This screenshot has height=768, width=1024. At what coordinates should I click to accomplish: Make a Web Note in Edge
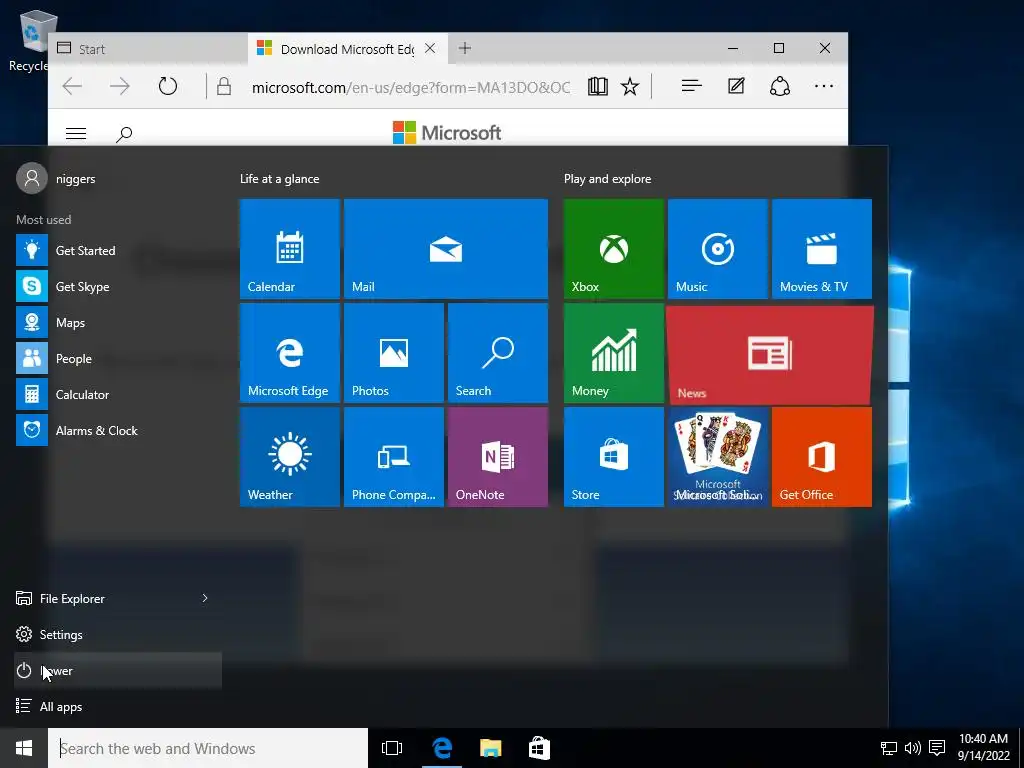point(736,86)
